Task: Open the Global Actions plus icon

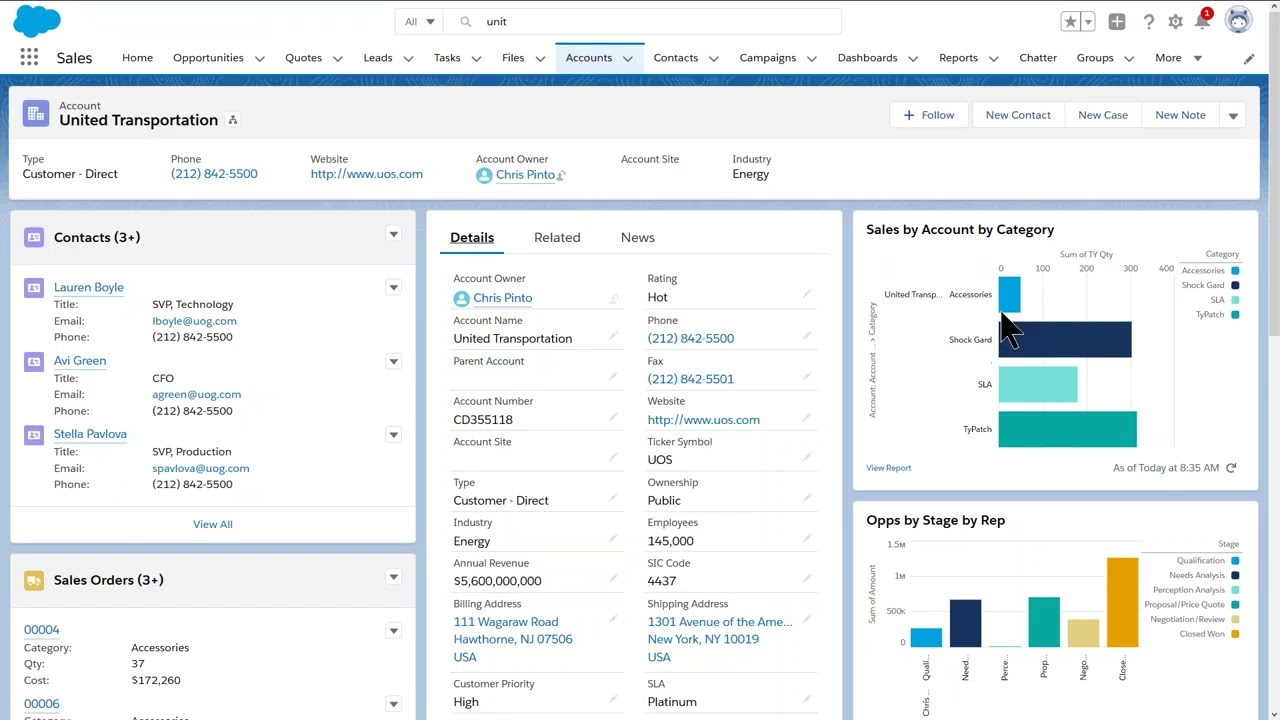Action: (x=1117, y=22)
